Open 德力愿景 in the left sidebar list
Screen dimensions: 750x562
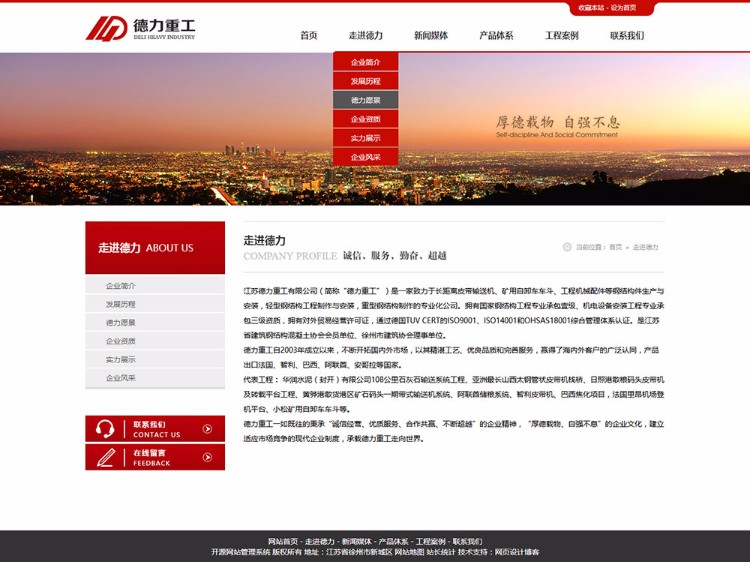(155, 322)
